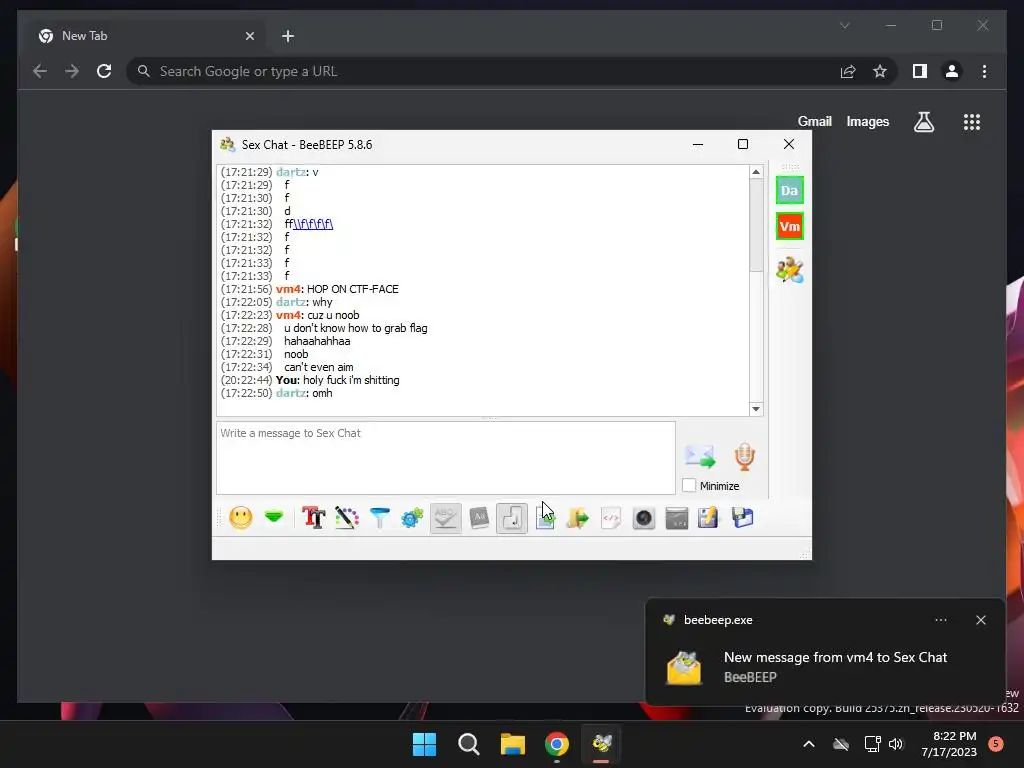
Task: Open Search Labs flask icon
Action: click(x=923, y=121)
